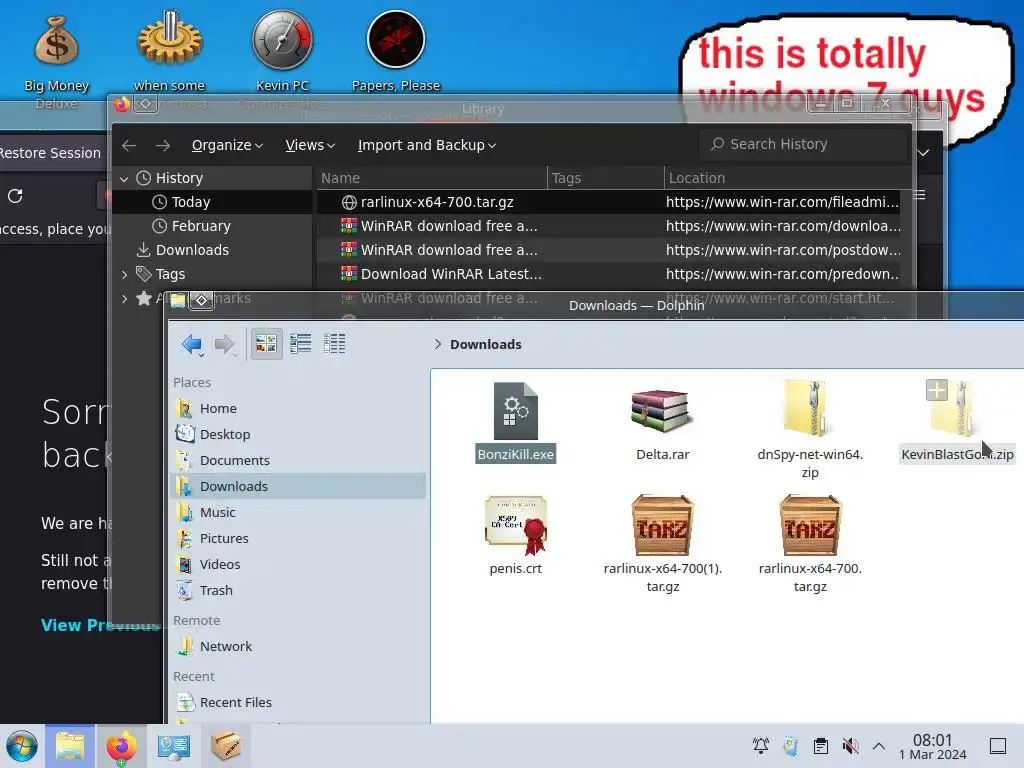Screen dimensions: 1024x768
Task: Click the muted volume tray icon
Action: point(850,746)
